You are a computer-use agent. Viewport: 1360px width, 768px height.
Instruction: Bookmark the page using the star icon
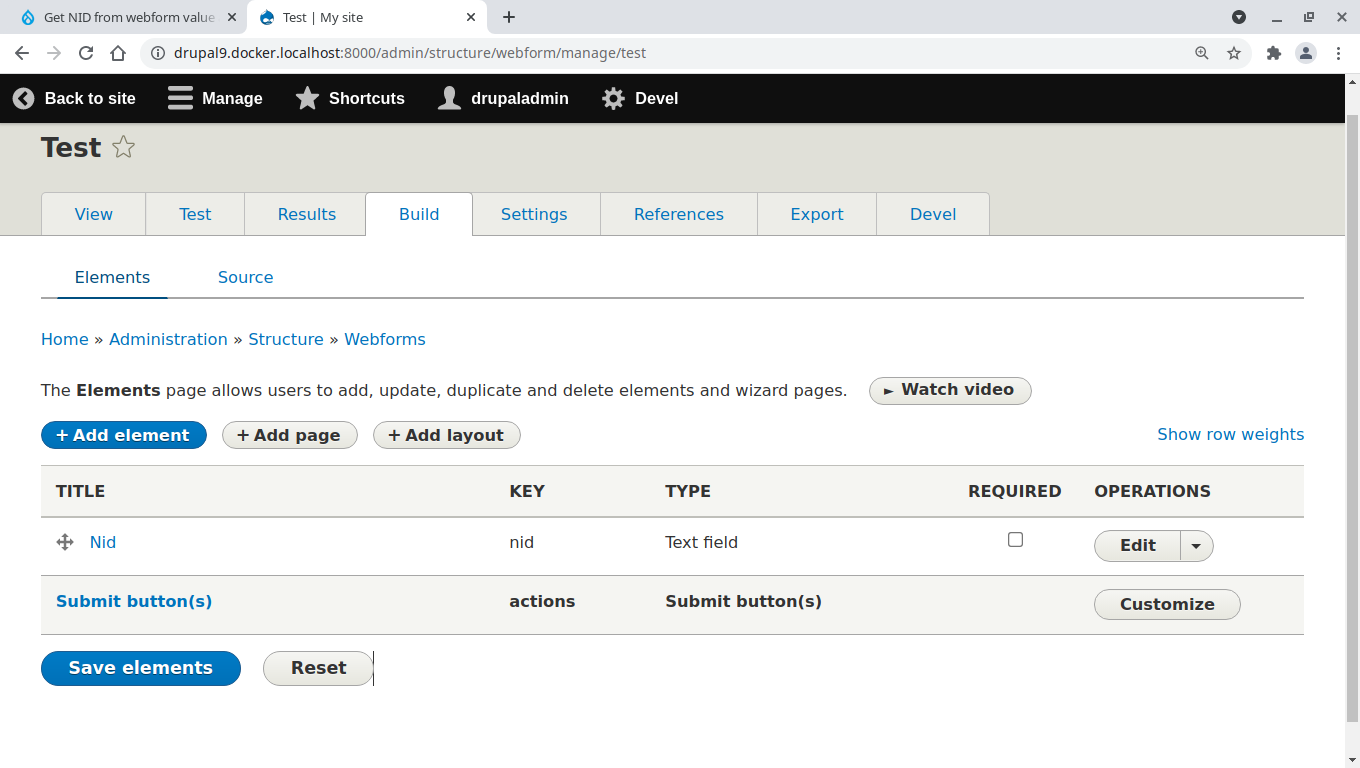(x=1235, y=53)
